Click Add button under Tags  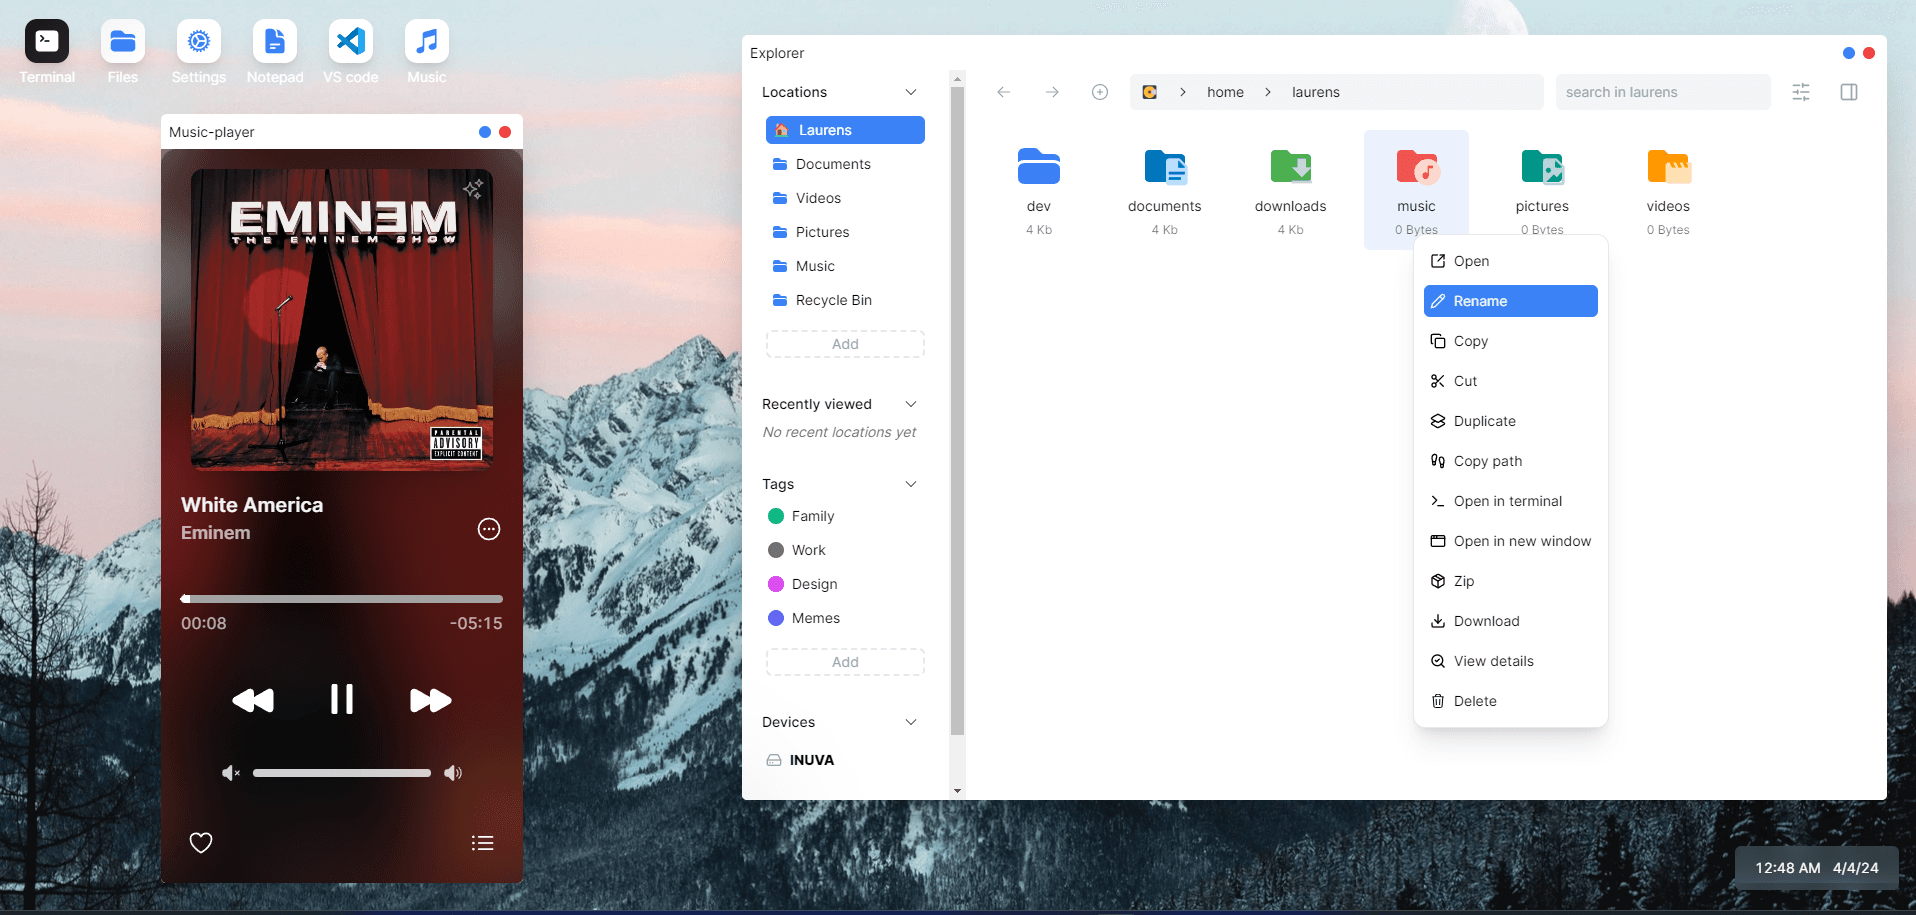pos(845,662)
